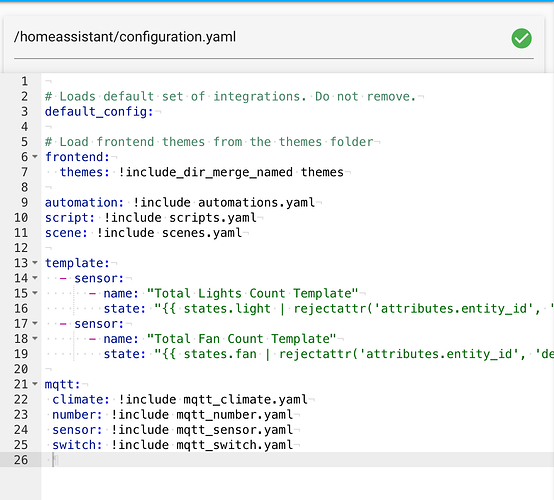Click the frontend: key
Screen dimensions: 554x500
click(x=77, y=157)
